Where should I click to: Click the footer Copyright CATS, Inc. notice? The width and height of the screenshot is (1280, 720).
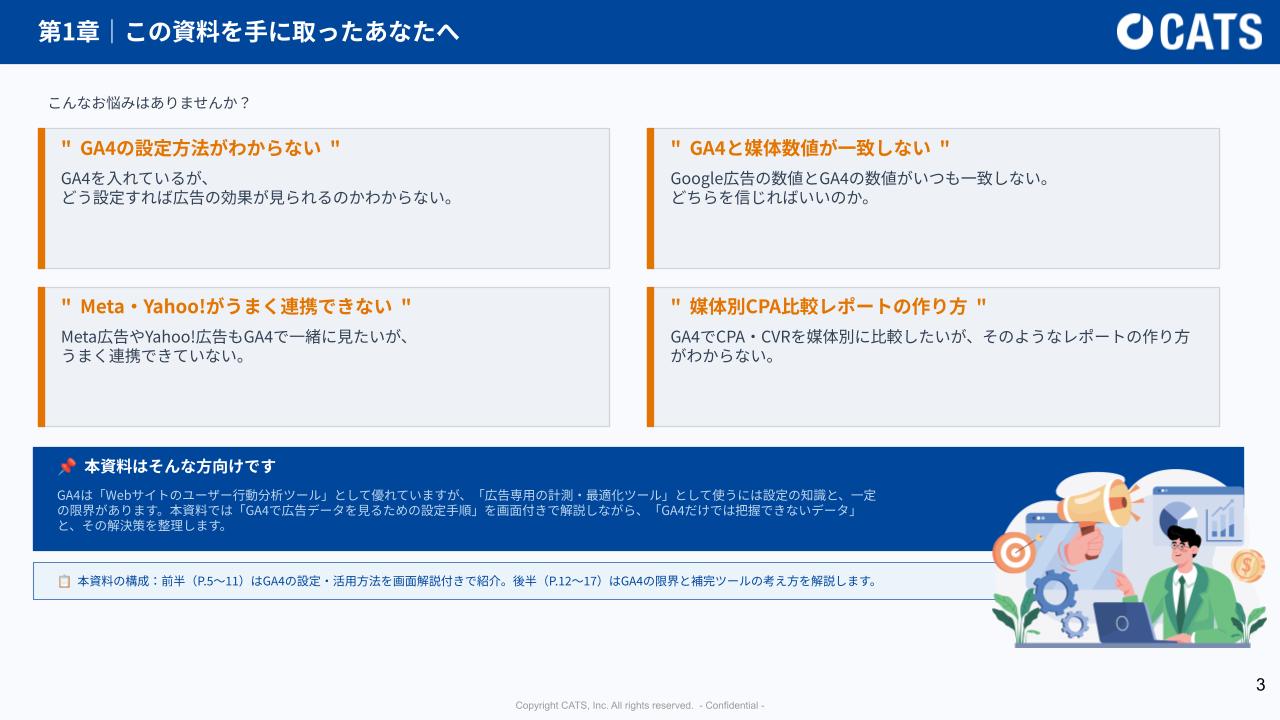640,705
